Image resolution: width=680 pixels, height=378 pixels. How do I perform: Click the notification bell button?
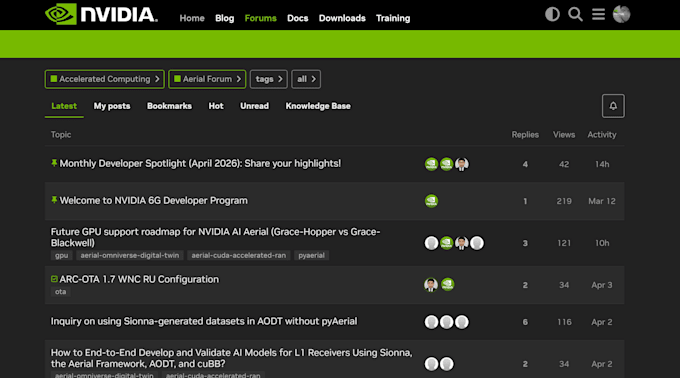point(613,106)
